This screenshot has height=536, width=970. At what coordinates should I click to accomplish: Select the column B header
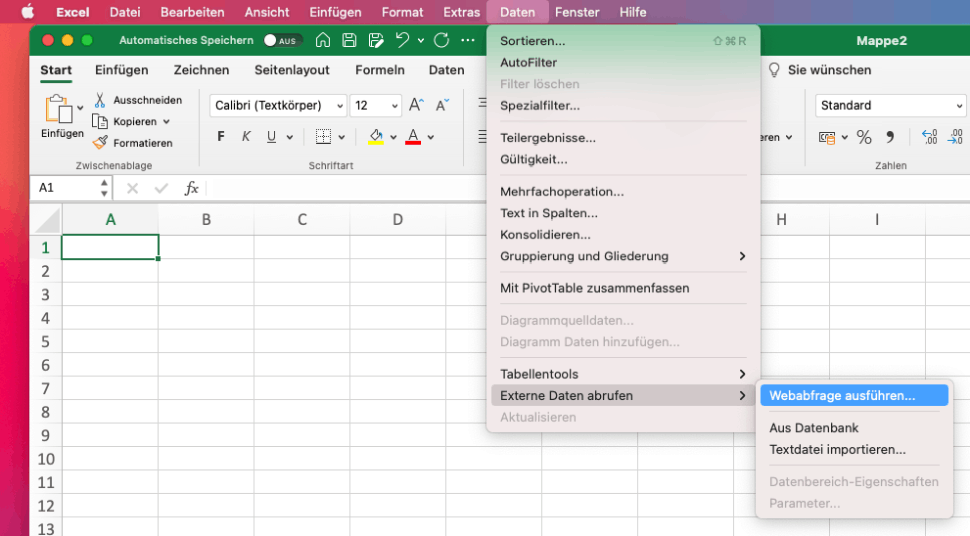point(206,220)
